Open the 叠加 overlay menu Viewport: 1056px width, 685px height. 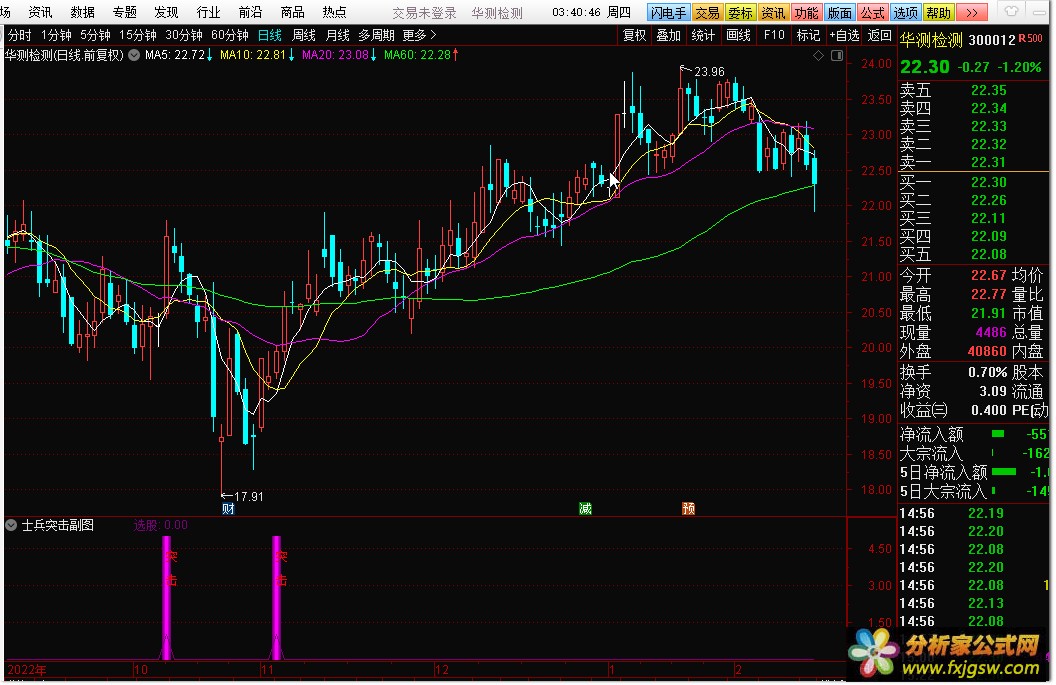[669, 35]
